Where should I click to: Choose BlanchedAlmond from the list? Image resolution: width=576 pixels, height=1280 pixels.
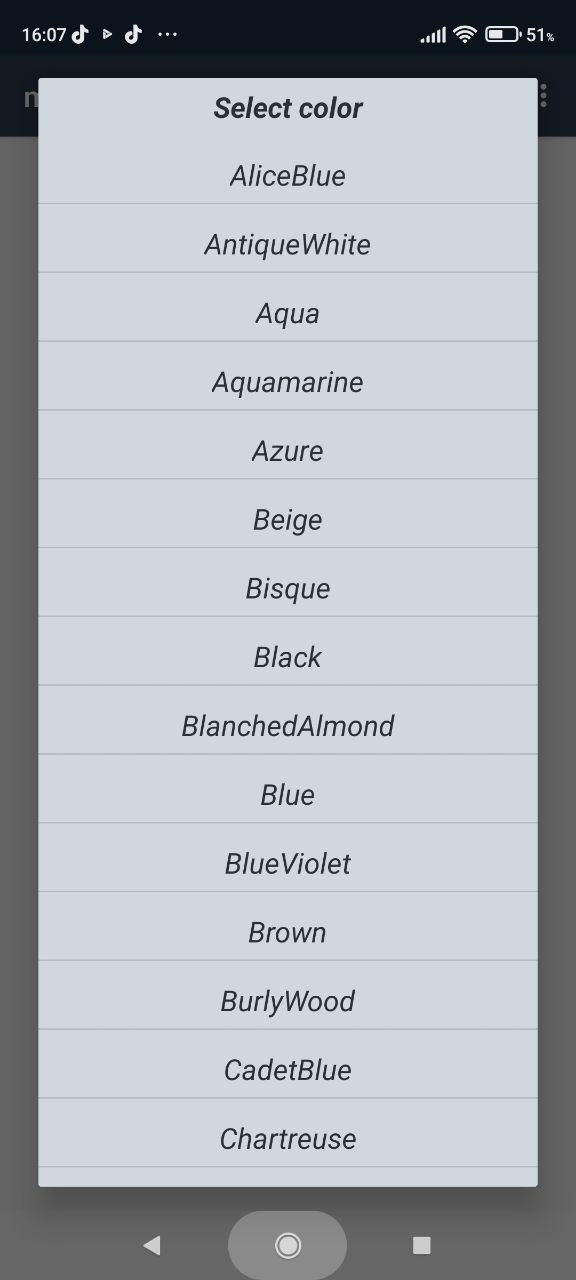point(288,726)
